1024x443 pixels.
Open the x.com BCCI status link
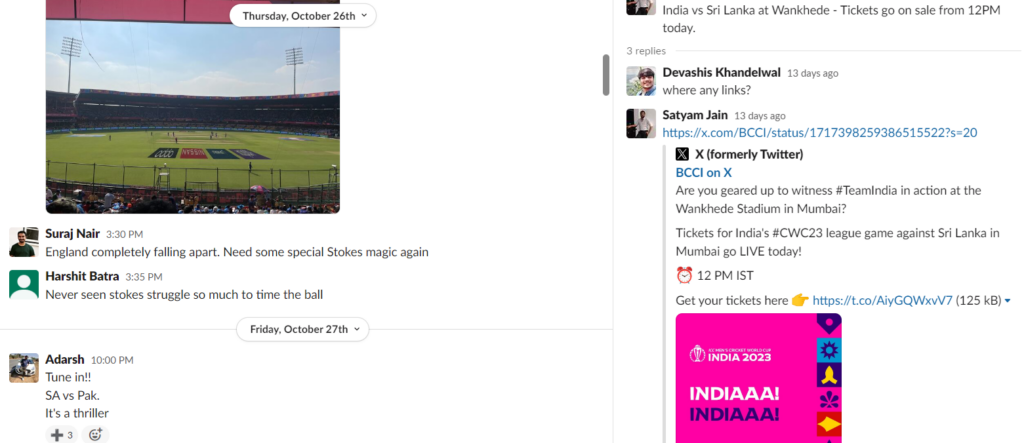pos(820,133)
